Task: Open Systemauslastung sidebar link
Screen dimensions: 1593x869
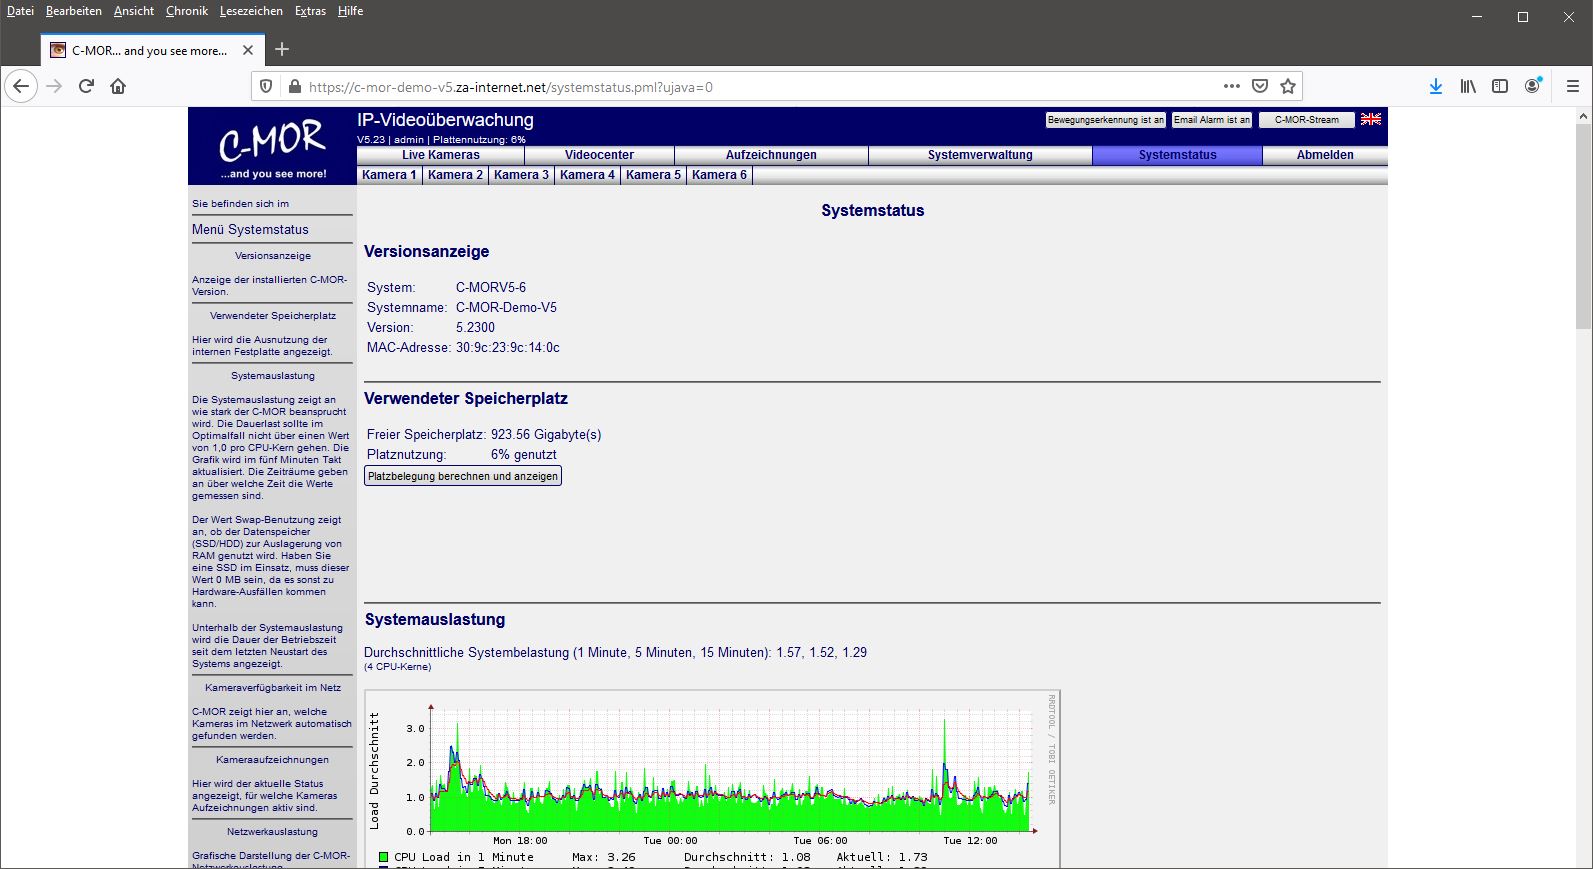Action: tap(273, 376)
